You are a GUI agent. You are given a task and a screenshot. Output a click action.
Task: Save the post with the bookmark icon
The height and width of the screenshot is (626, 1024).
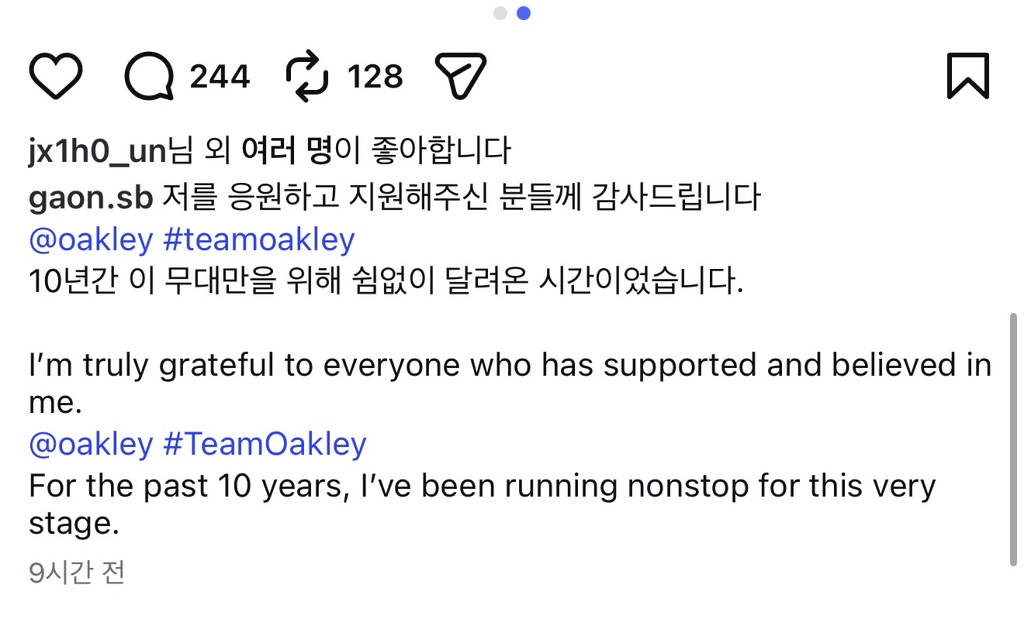coord(967,76)
